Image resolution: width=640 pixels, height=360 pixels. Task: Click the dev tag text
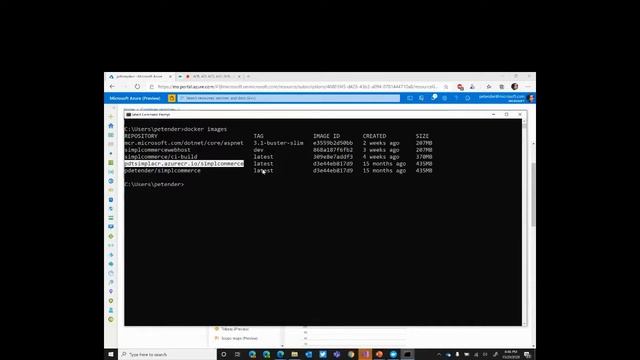click(x=258, y=150)
